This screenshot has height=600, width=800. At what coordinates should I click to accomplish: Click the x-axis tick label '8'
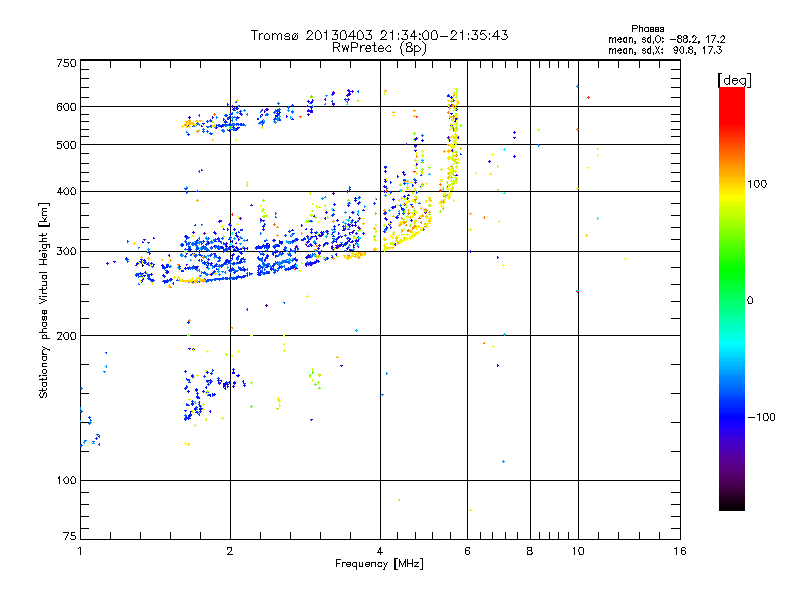530,551
